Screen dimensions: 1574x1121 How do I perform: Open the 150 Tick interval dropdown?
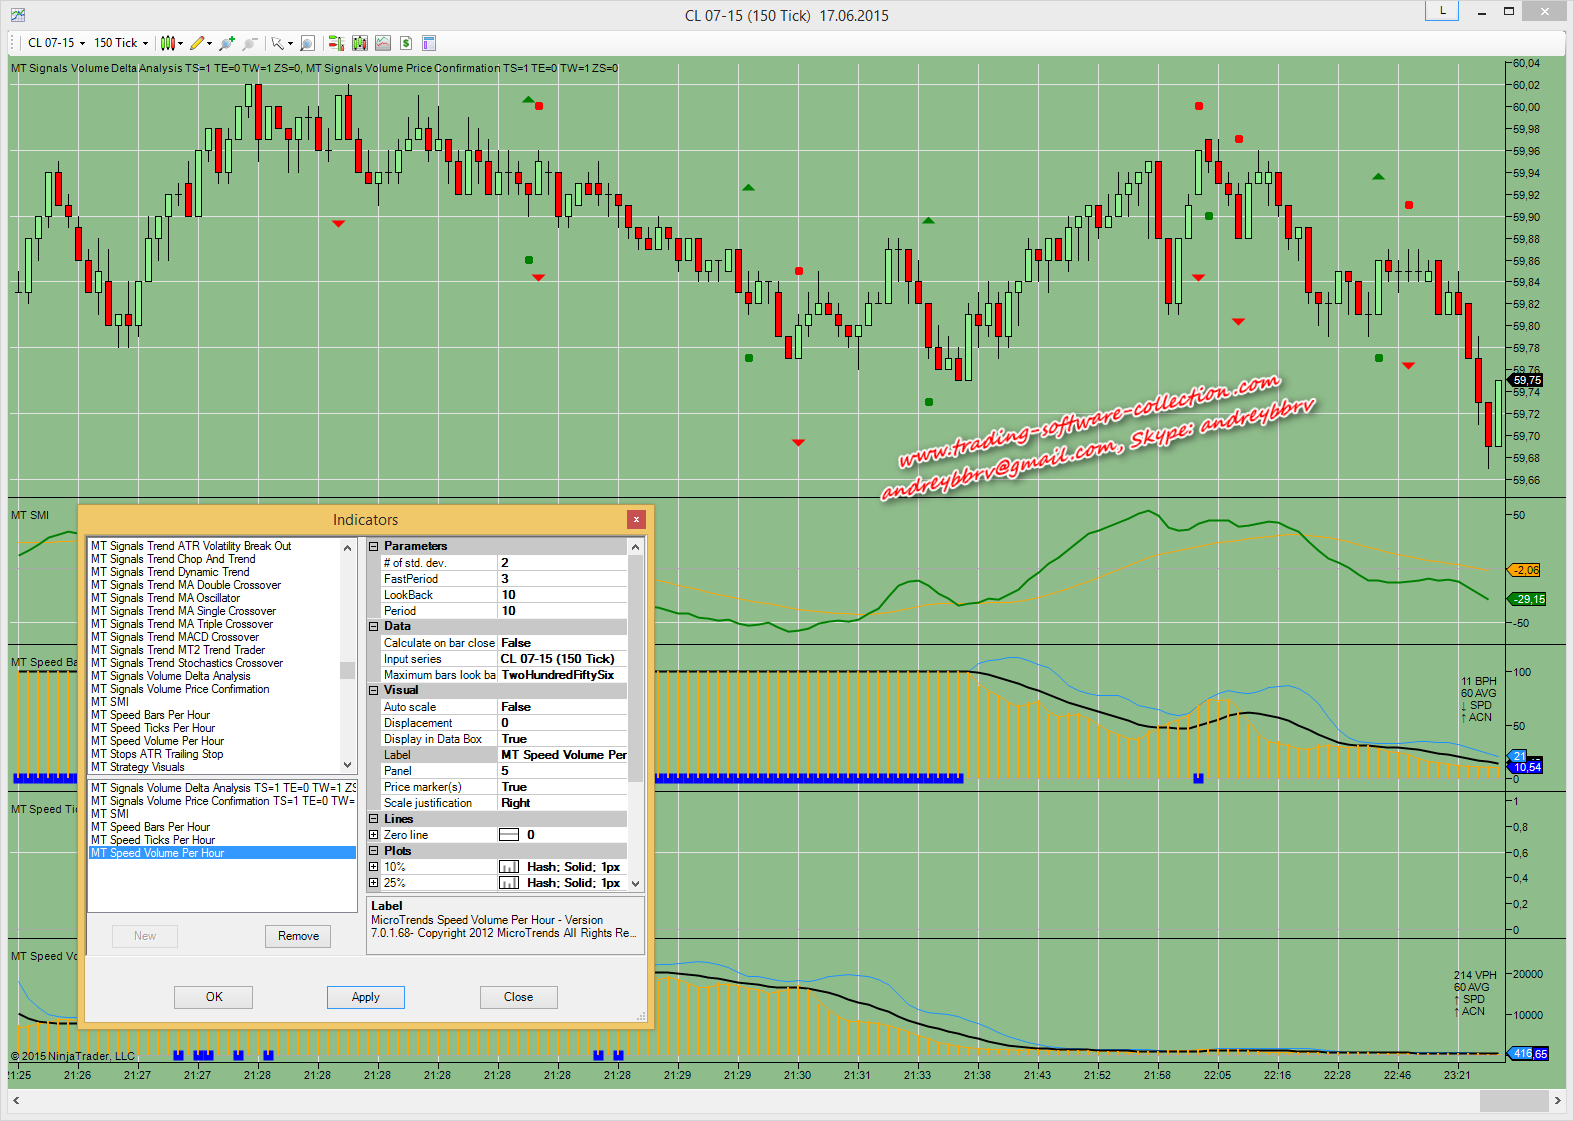point(121,43)
